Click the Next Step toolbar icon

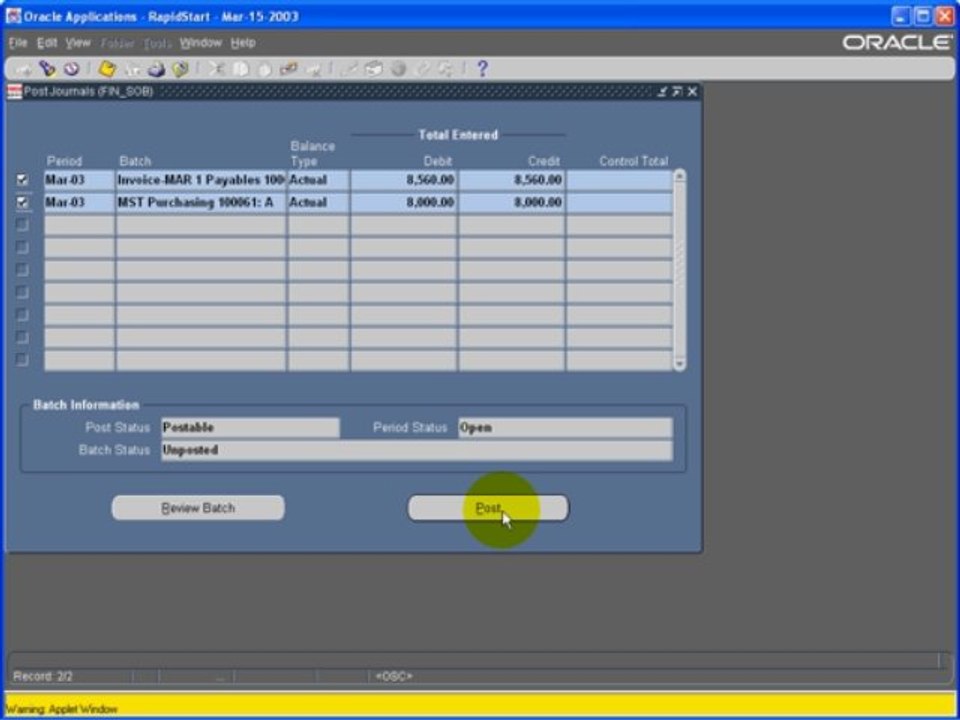[x=132, y=69]
